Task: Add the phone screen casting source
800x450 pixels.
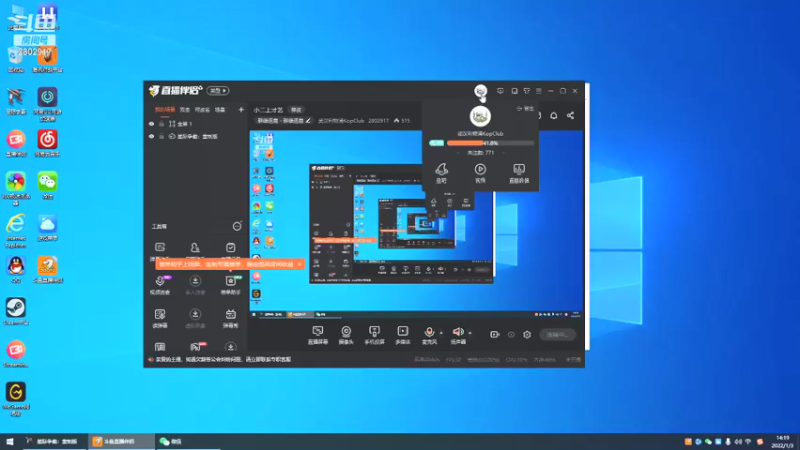Action: 374,335
